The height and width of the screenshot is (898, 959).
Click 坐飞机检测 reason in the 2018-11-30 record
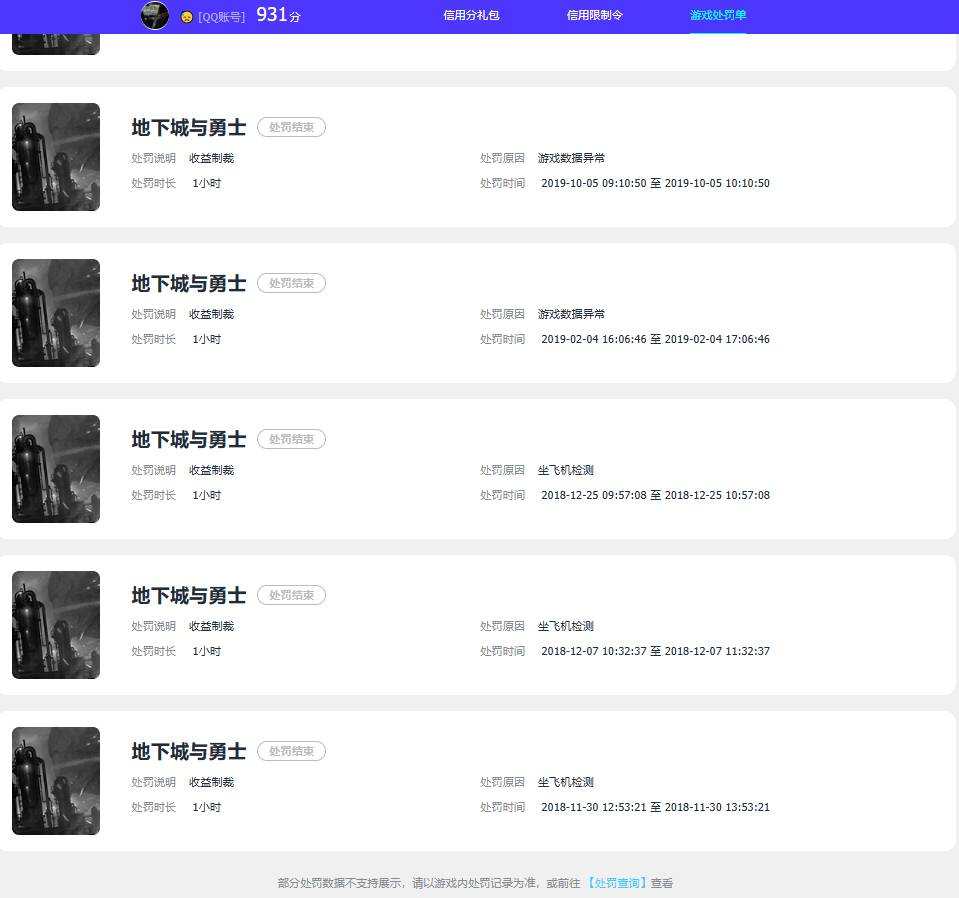click(x=566, y=782)
